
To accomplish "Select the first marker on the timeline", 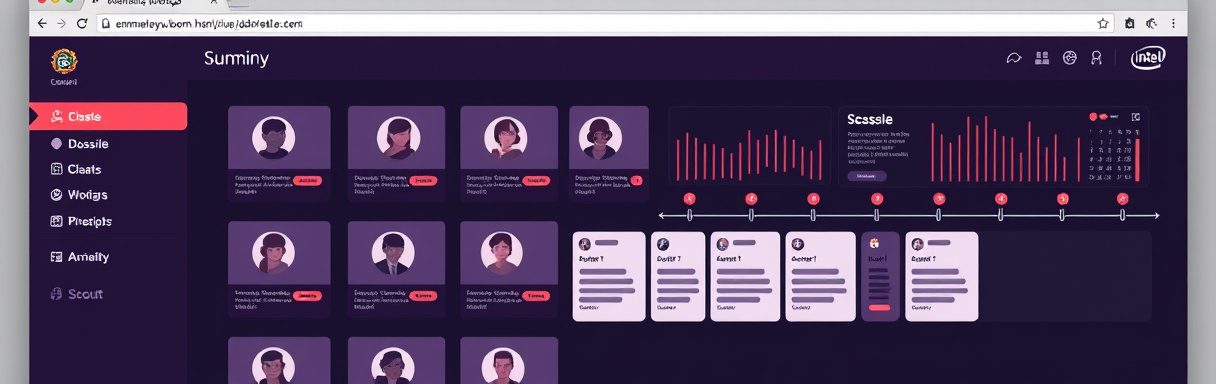I will coord(689,215).
